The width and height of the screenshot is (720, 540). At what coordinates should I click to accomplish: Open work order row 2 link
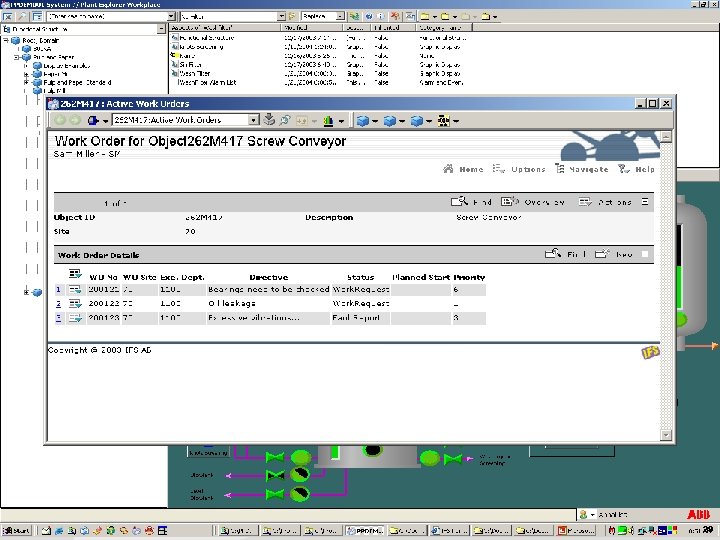click(x=58, y=303)
